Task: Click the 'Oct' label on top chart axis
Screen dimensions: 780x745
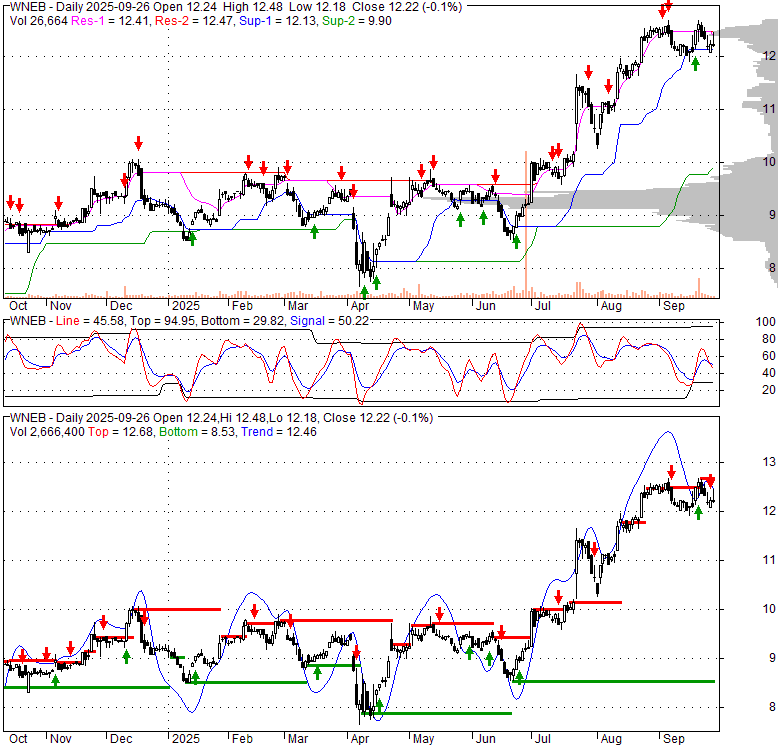Action: (x=18, y=306)
